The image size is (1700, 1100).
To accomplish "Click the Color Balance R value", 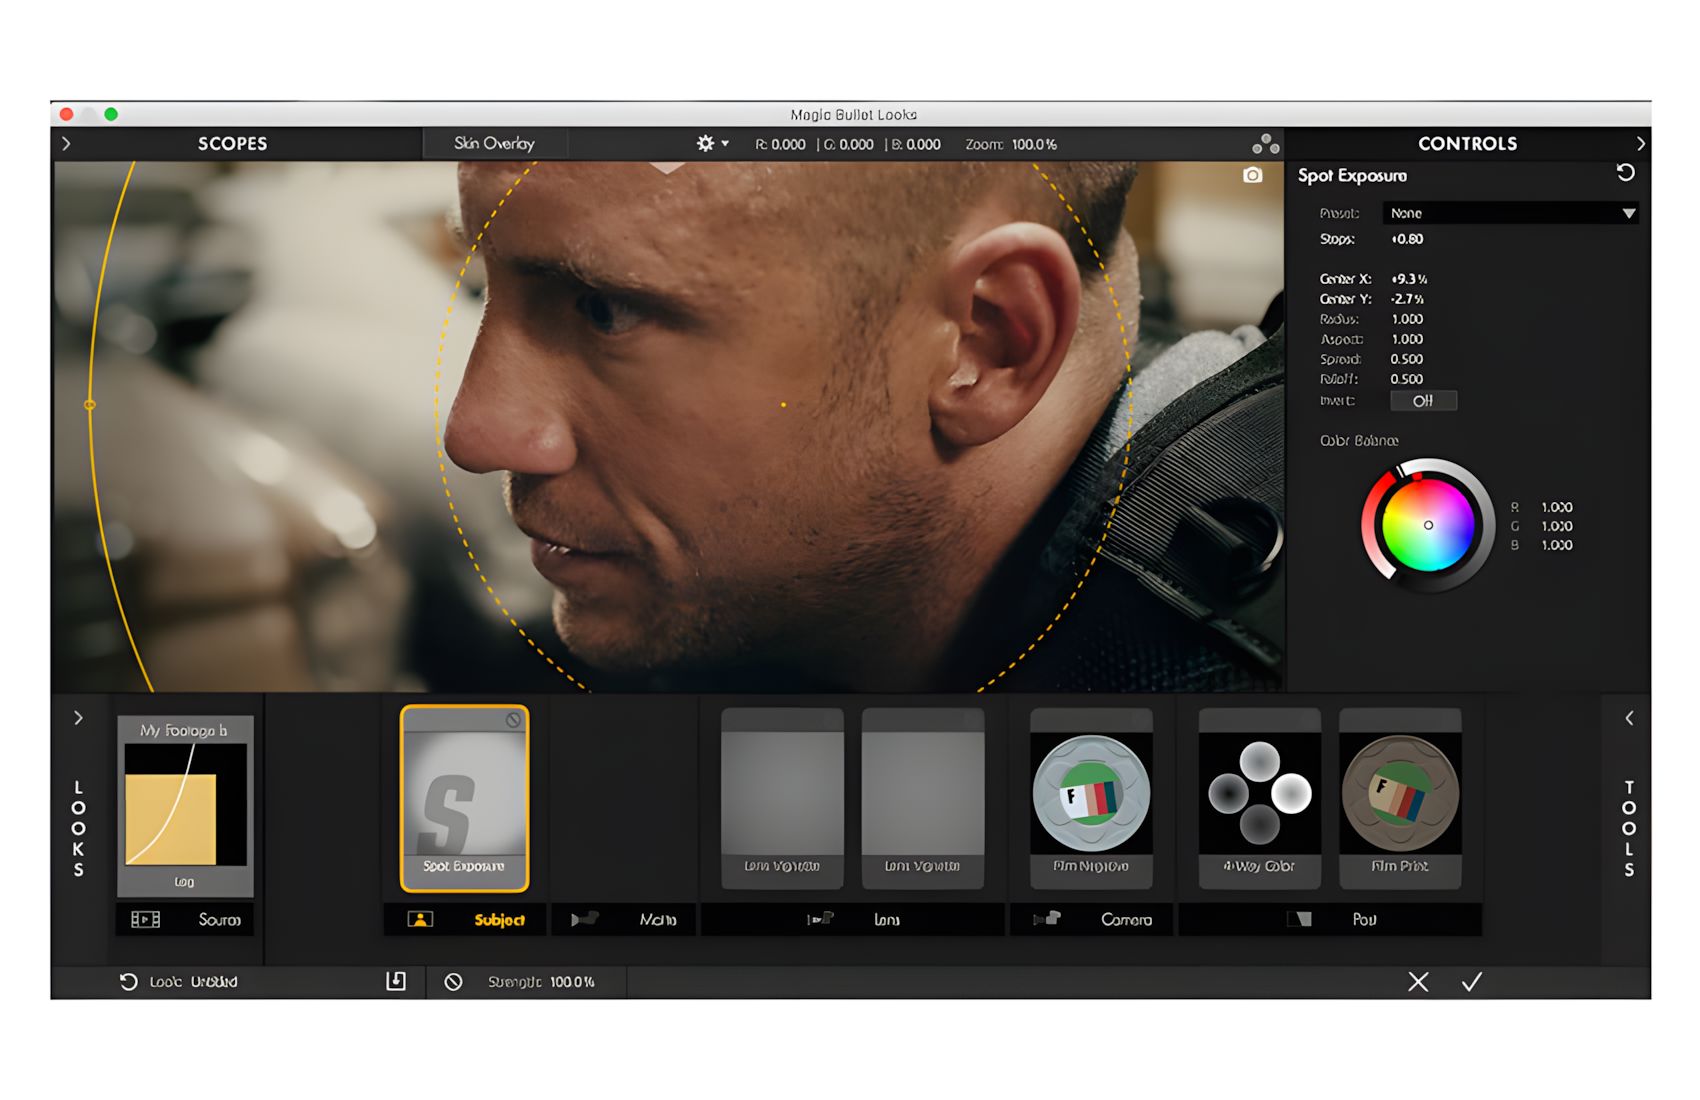I will pos(1557,507).
